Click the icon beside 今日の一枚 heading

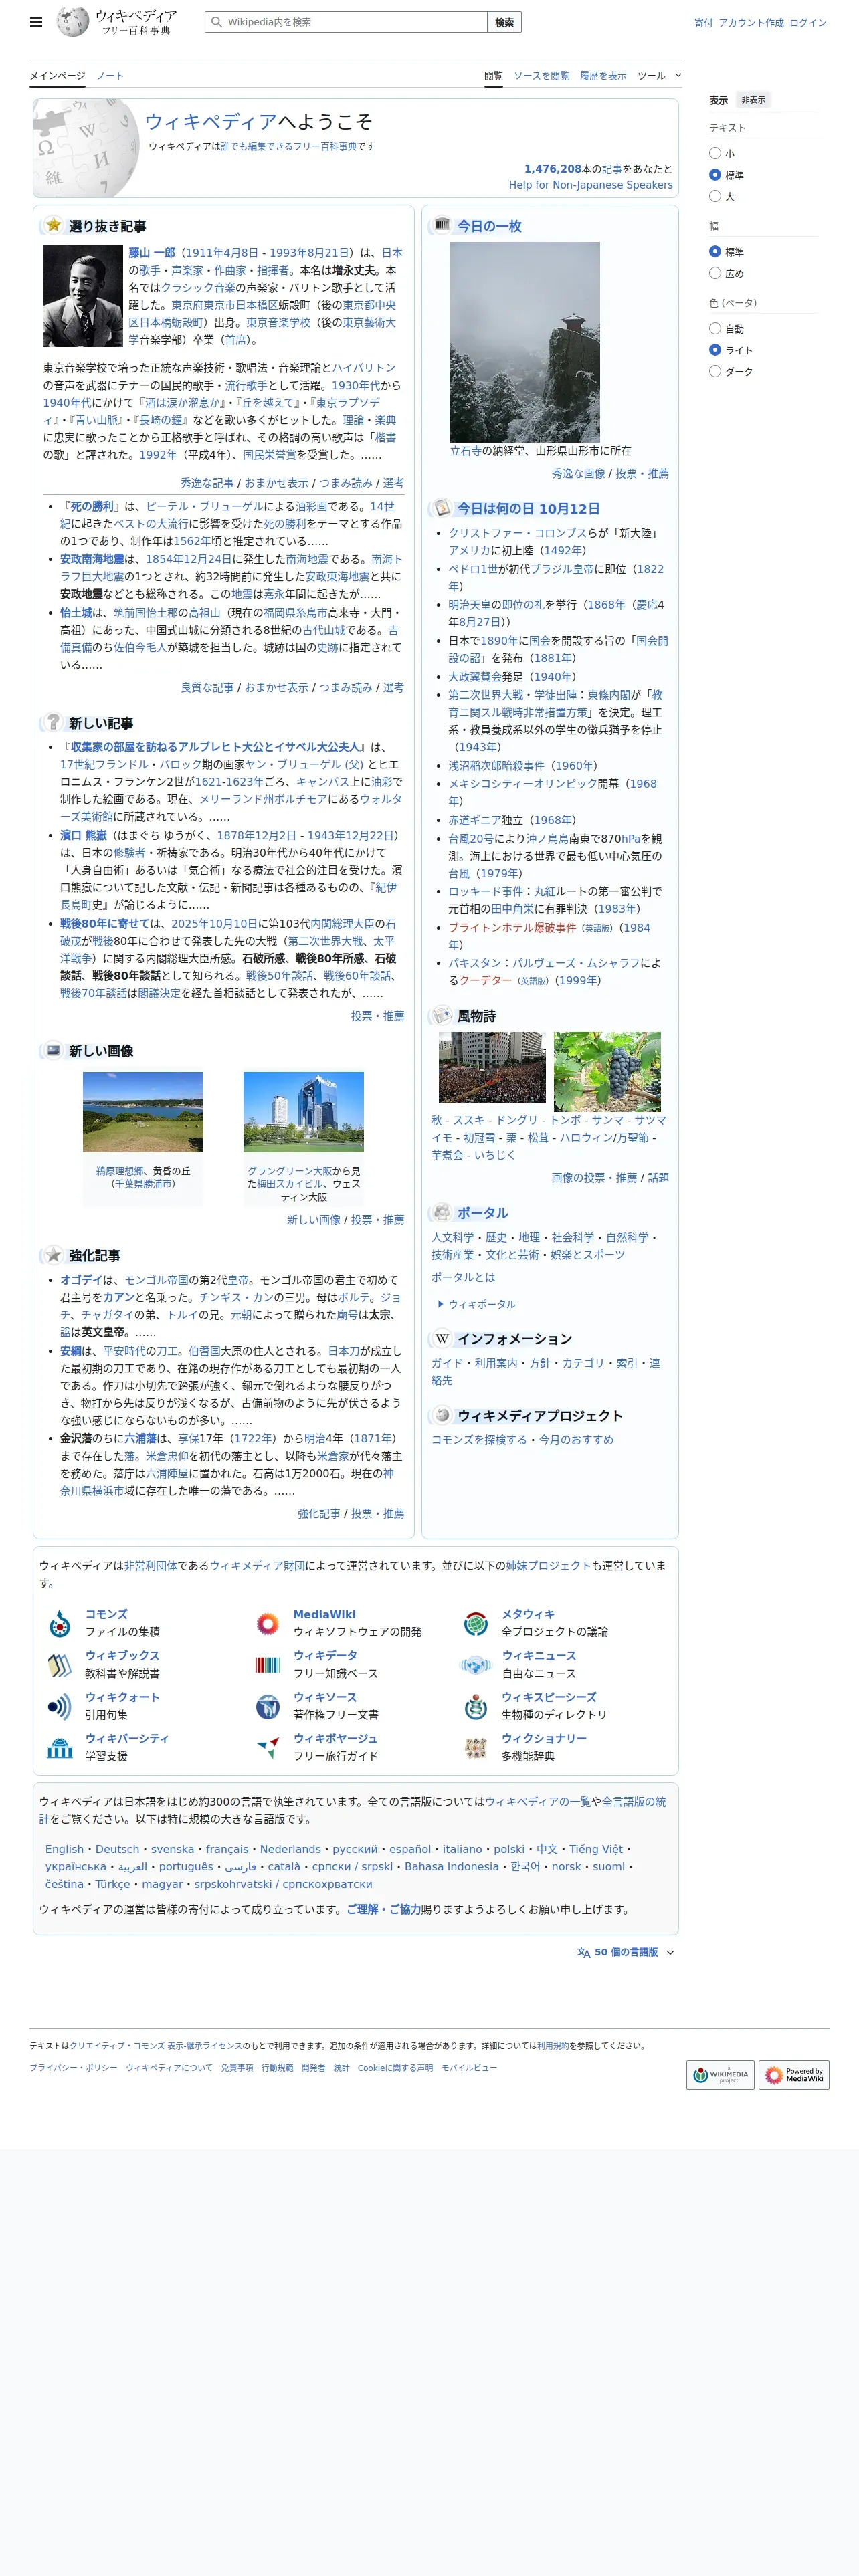442,225
